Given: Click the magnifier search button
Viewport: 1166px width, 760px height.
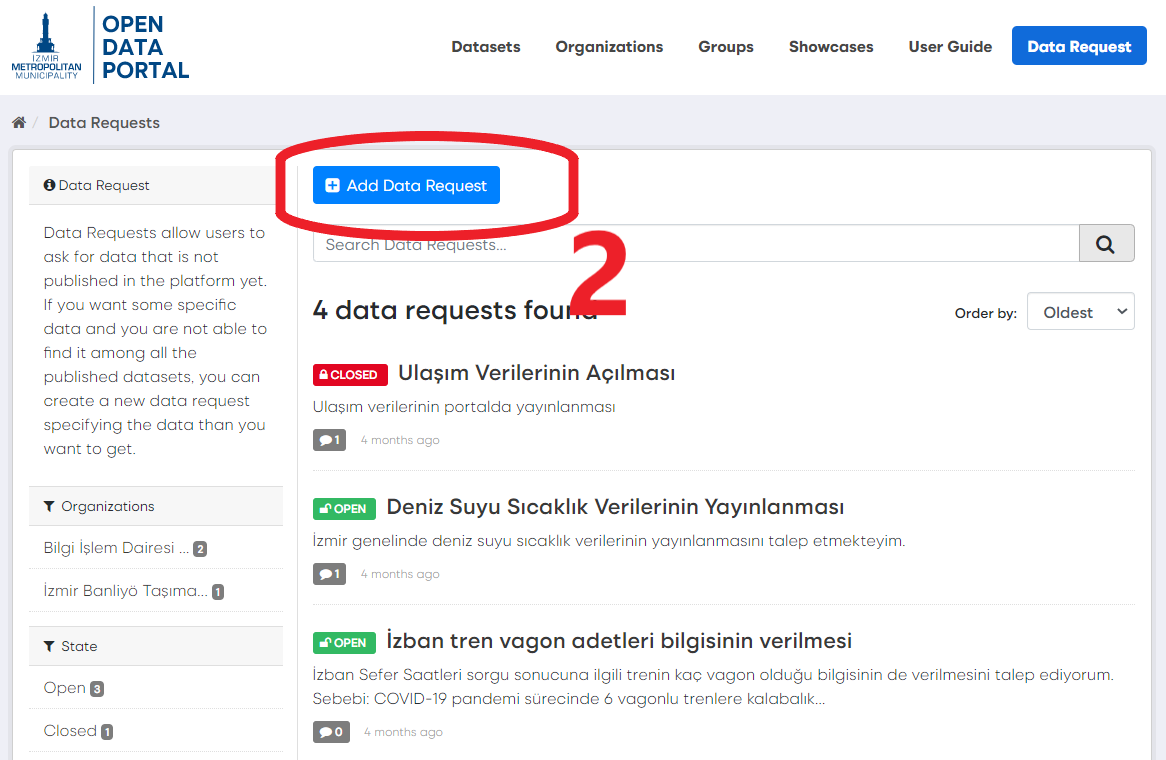Looking at the screenshot, I should coord(1106,244).
